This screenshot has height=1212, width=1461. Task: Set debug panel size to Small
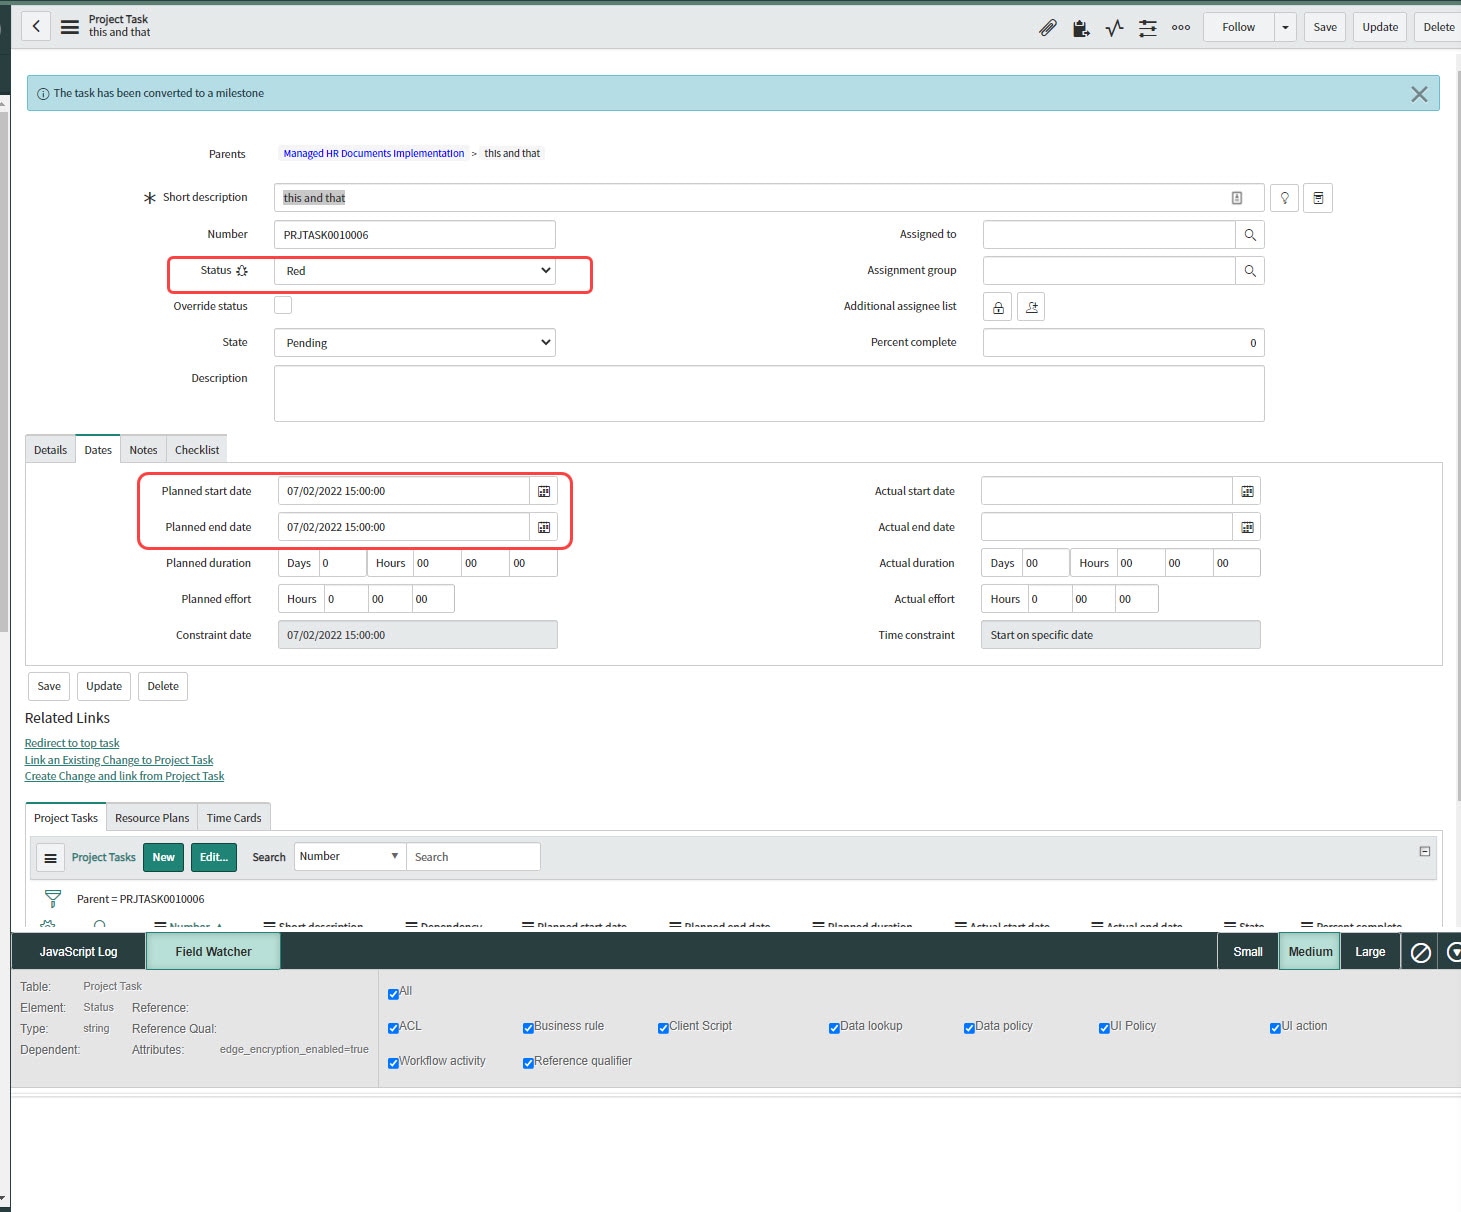pos(1248,952)
